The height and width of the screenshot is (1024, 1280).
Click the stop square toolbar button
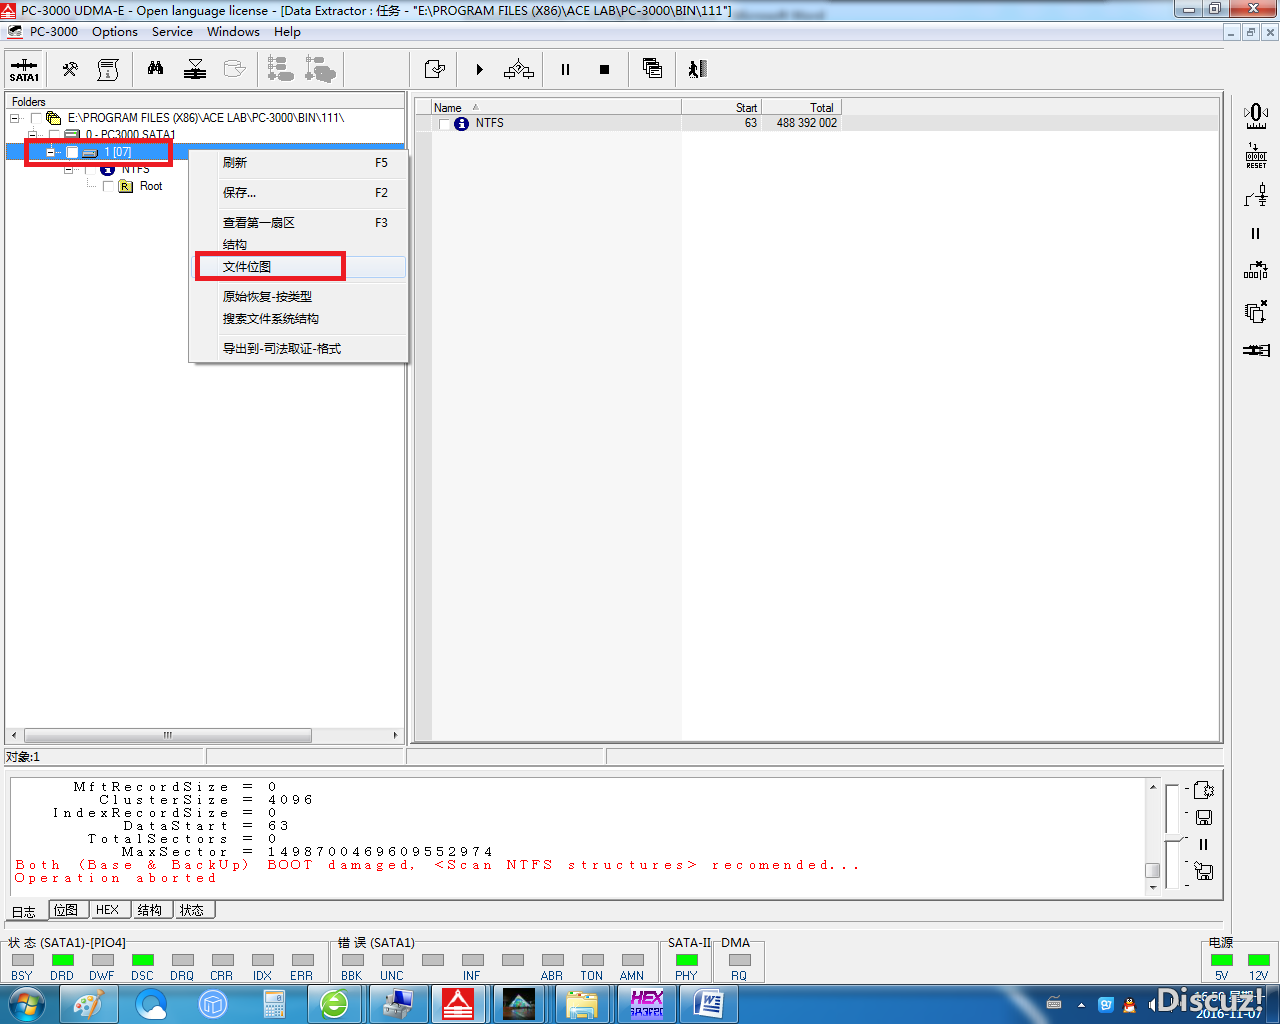604,69
